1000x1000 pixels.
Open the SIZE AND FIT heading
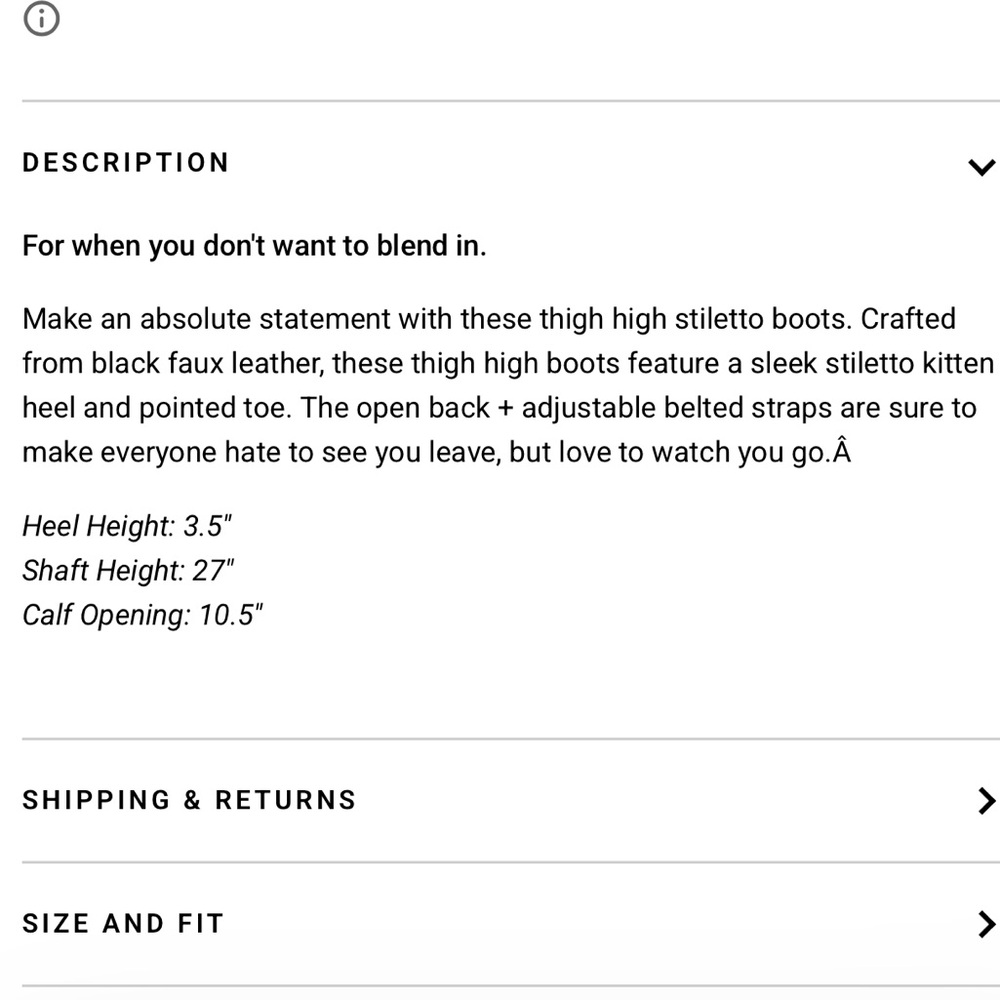(123, 923)
